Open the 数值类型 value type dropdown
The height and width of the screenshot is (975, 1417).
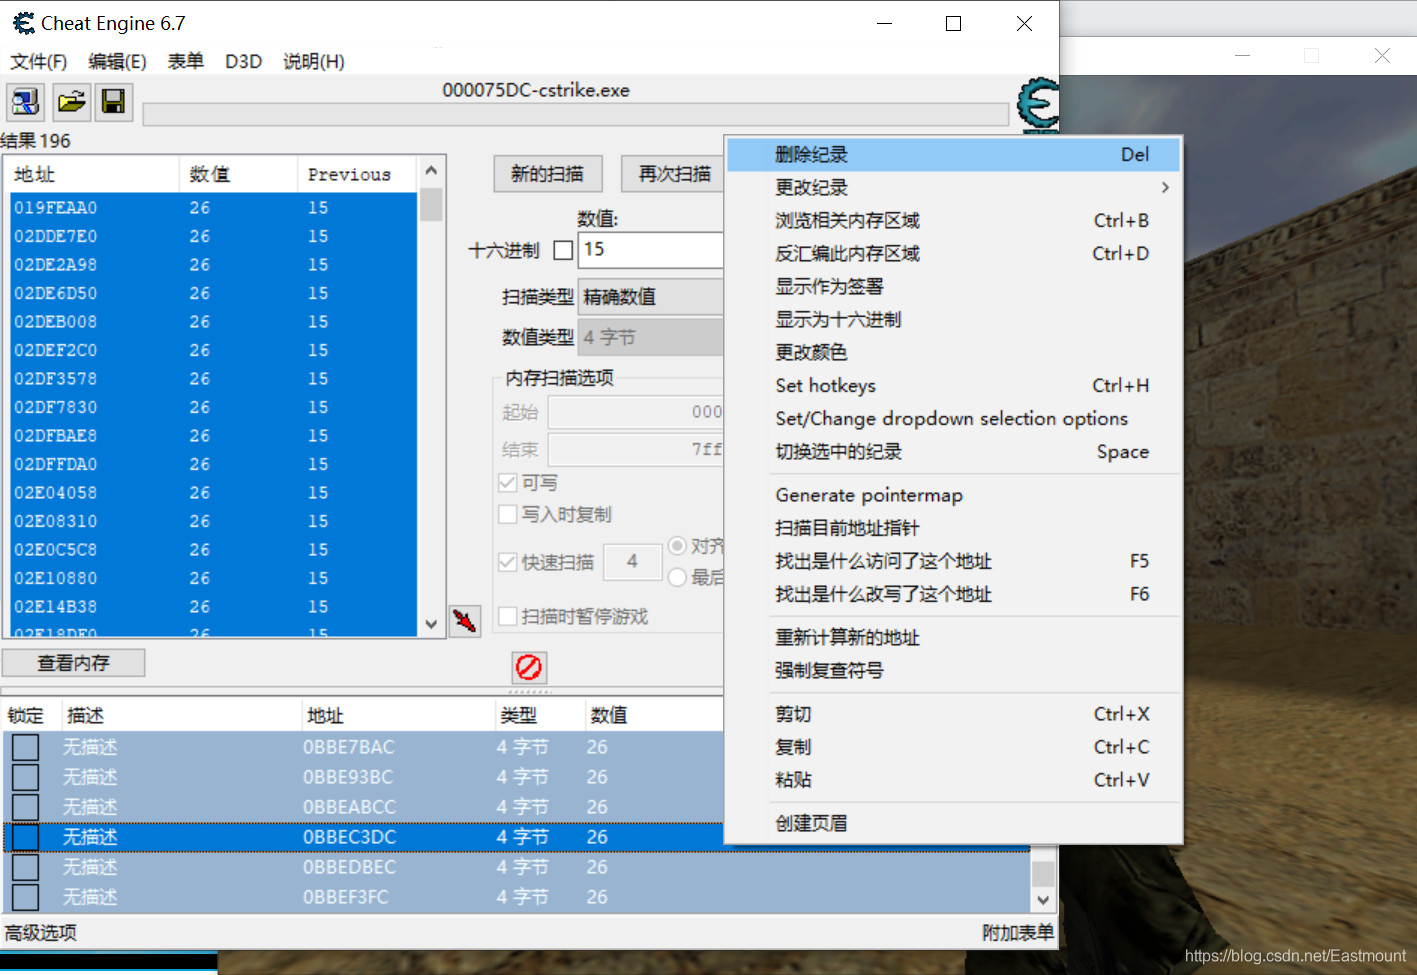[651, 338]
